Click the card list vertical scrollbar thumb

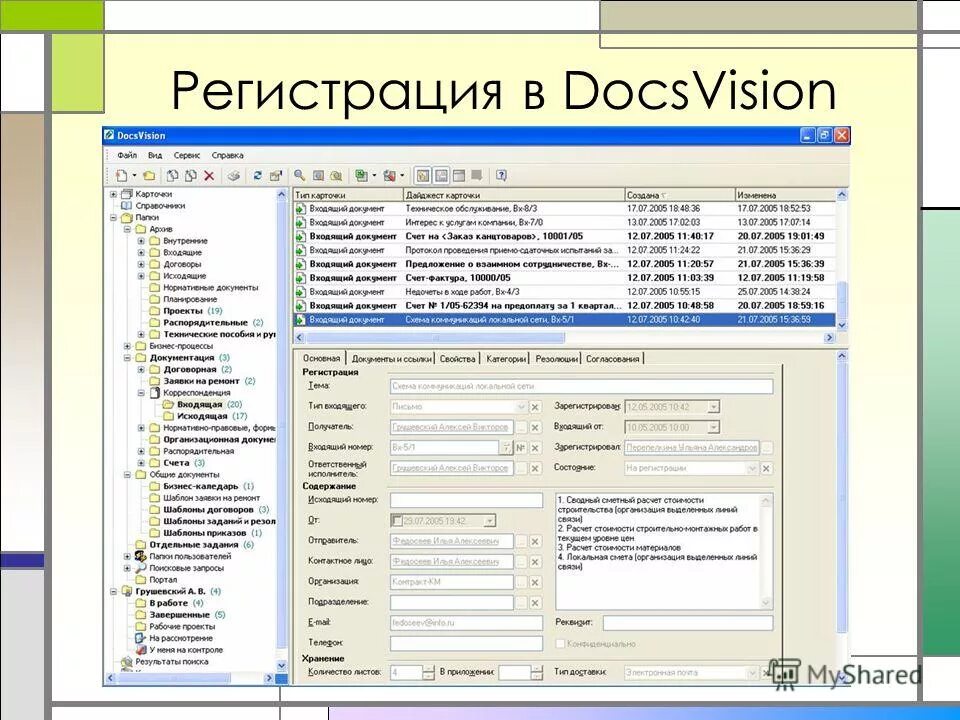pos(842,300)
